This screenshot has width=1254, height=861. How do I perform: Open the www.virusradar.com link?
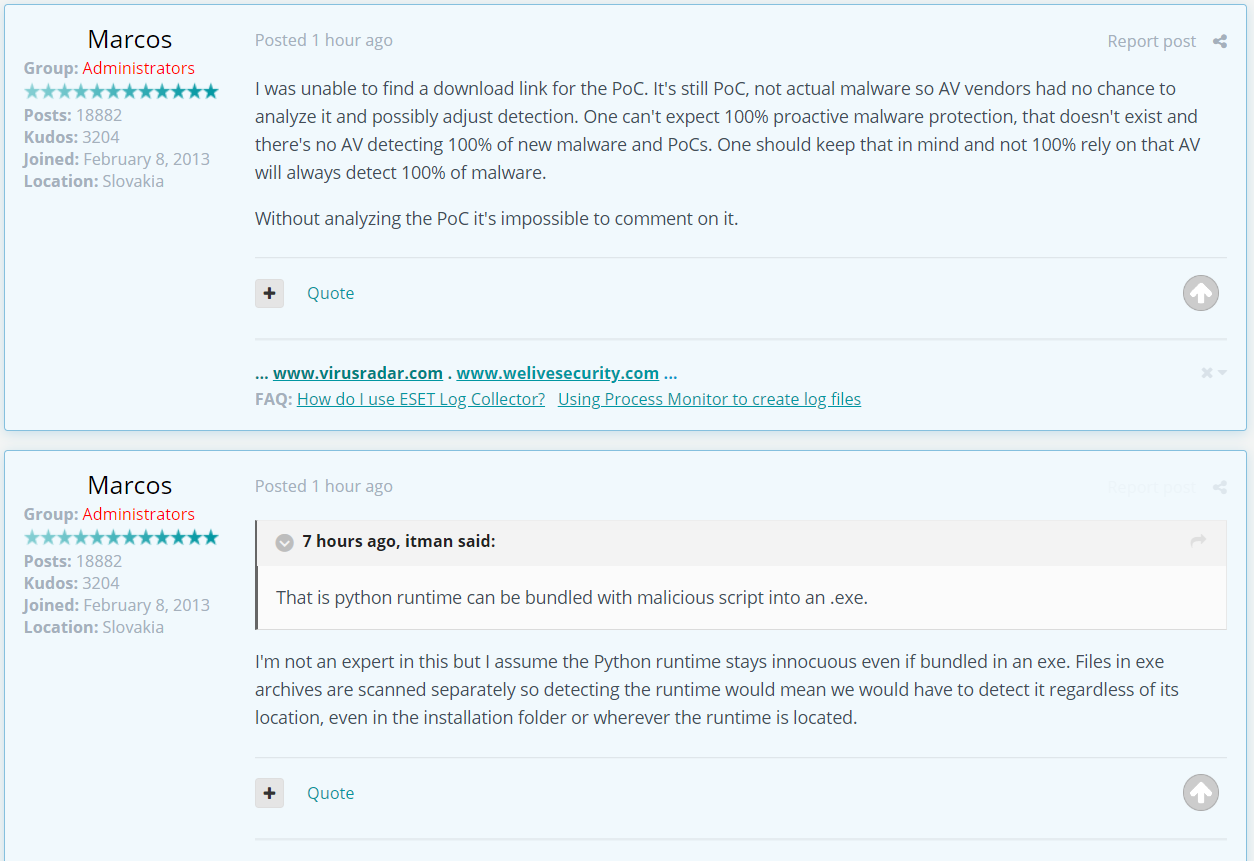358,373
